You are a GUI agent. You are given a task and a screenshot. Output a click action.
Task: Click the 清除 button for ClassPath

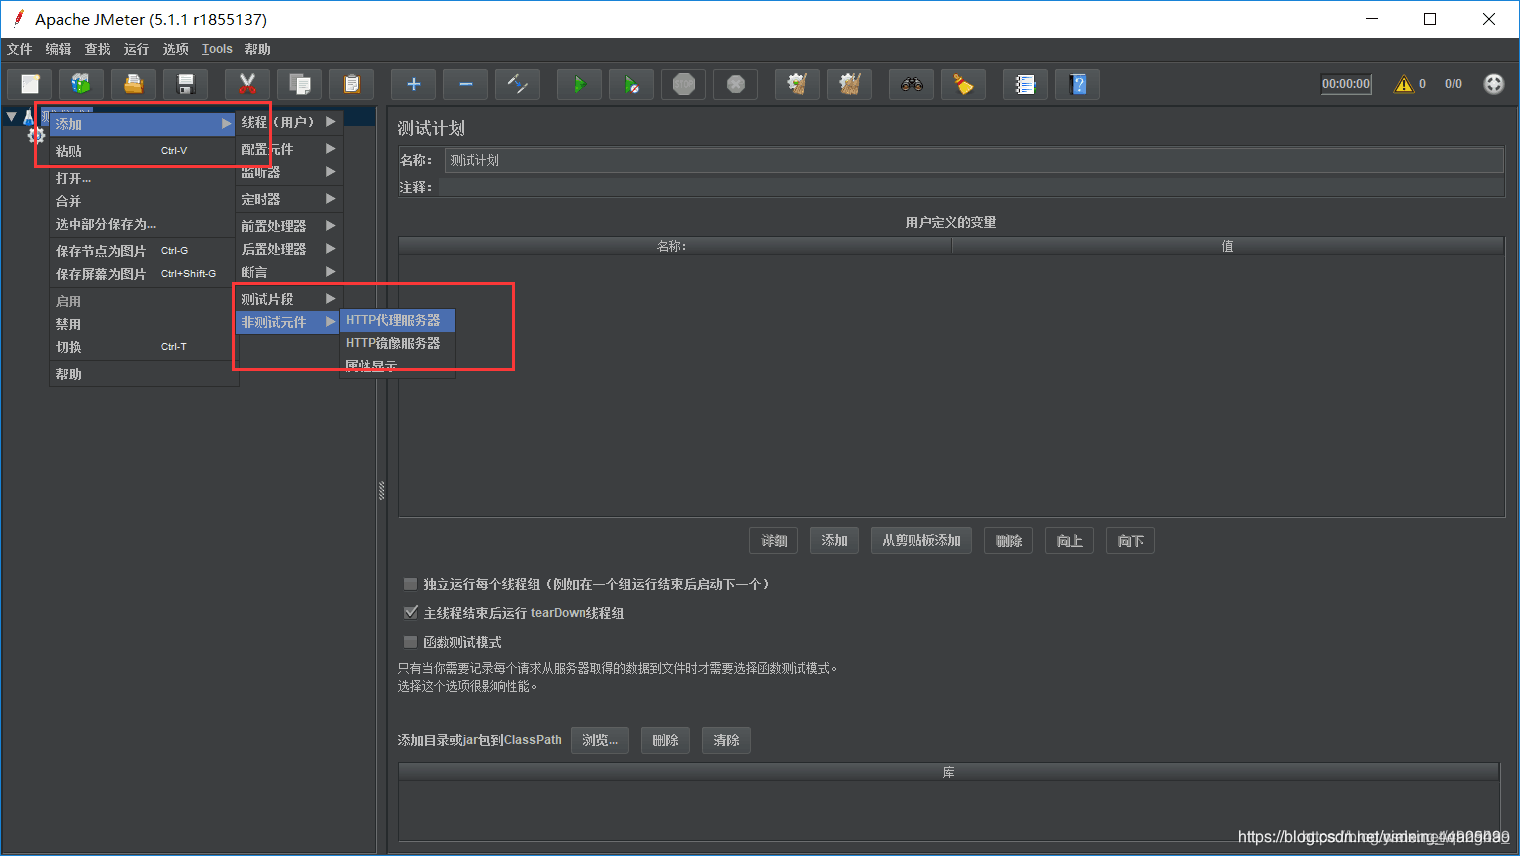click(726, 741)
